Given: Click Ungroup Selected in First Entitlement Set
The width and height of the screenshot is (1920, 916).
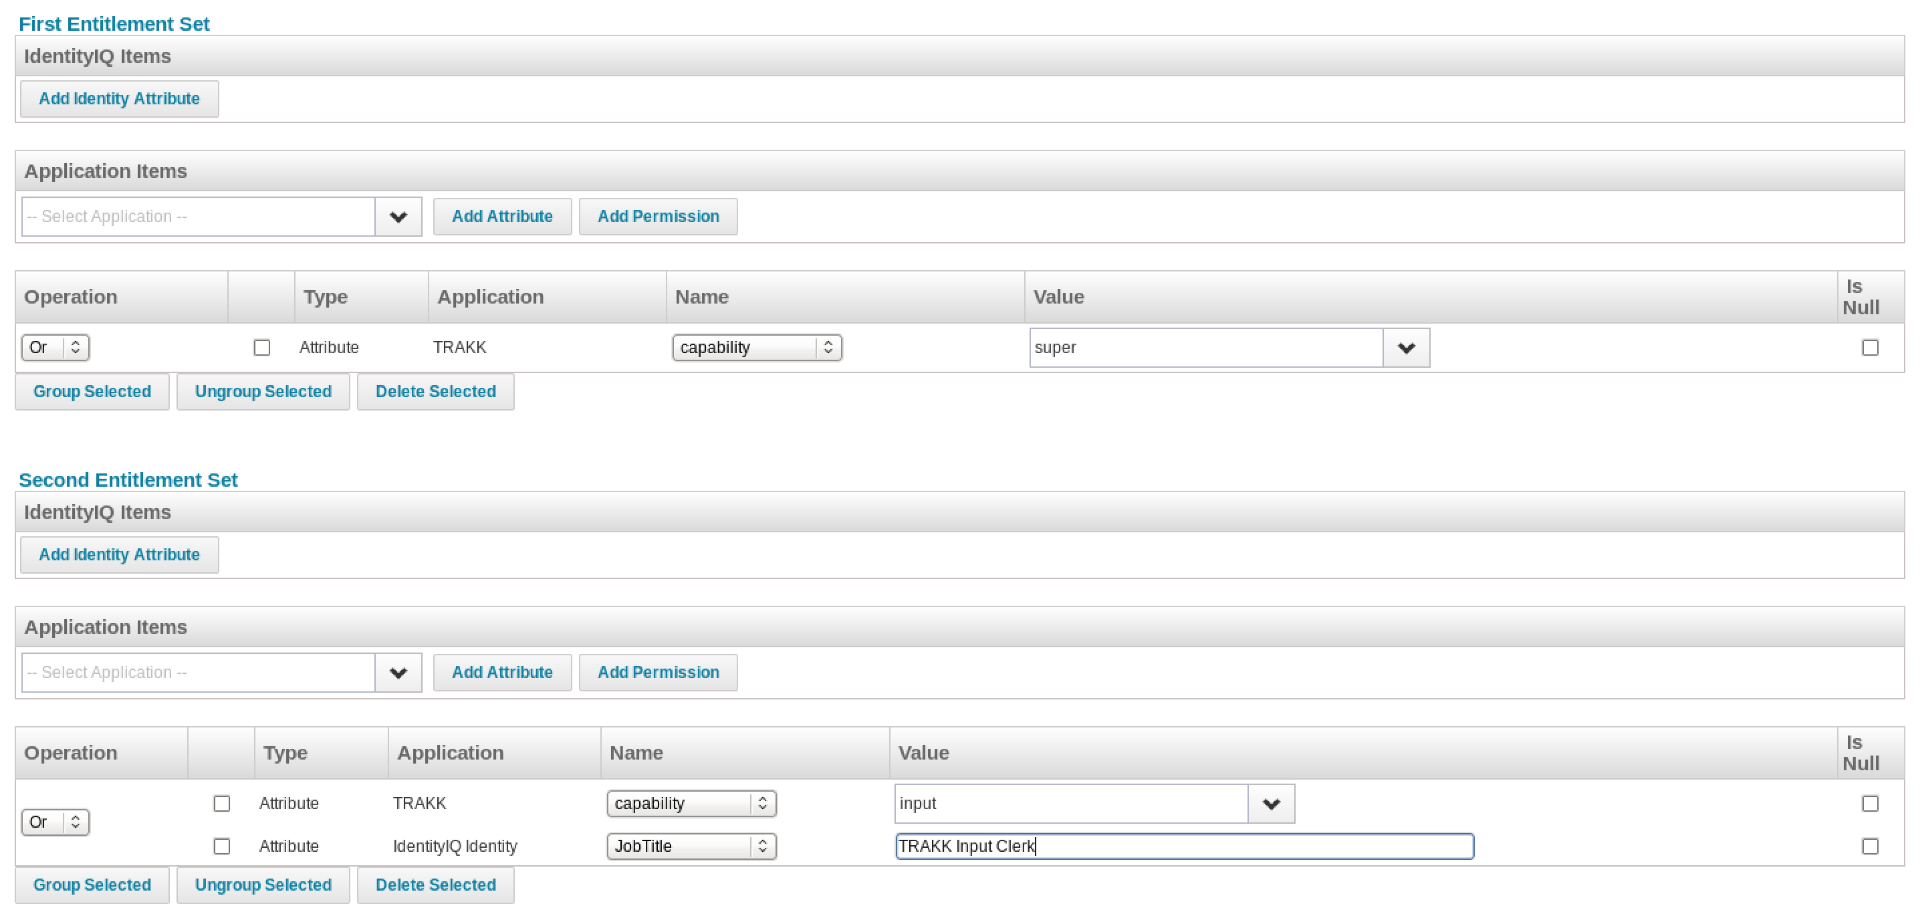Looking at the screenshot, I should [263, 392].
